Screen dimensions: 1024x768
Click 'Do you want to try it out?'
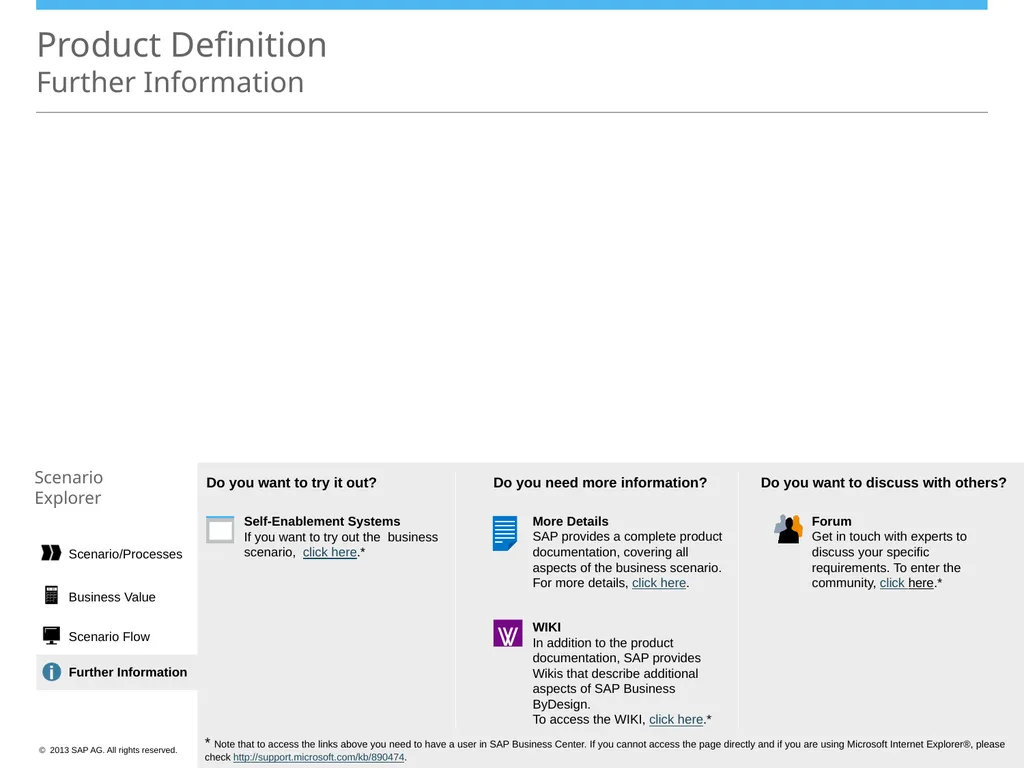(x=291, y=483)
